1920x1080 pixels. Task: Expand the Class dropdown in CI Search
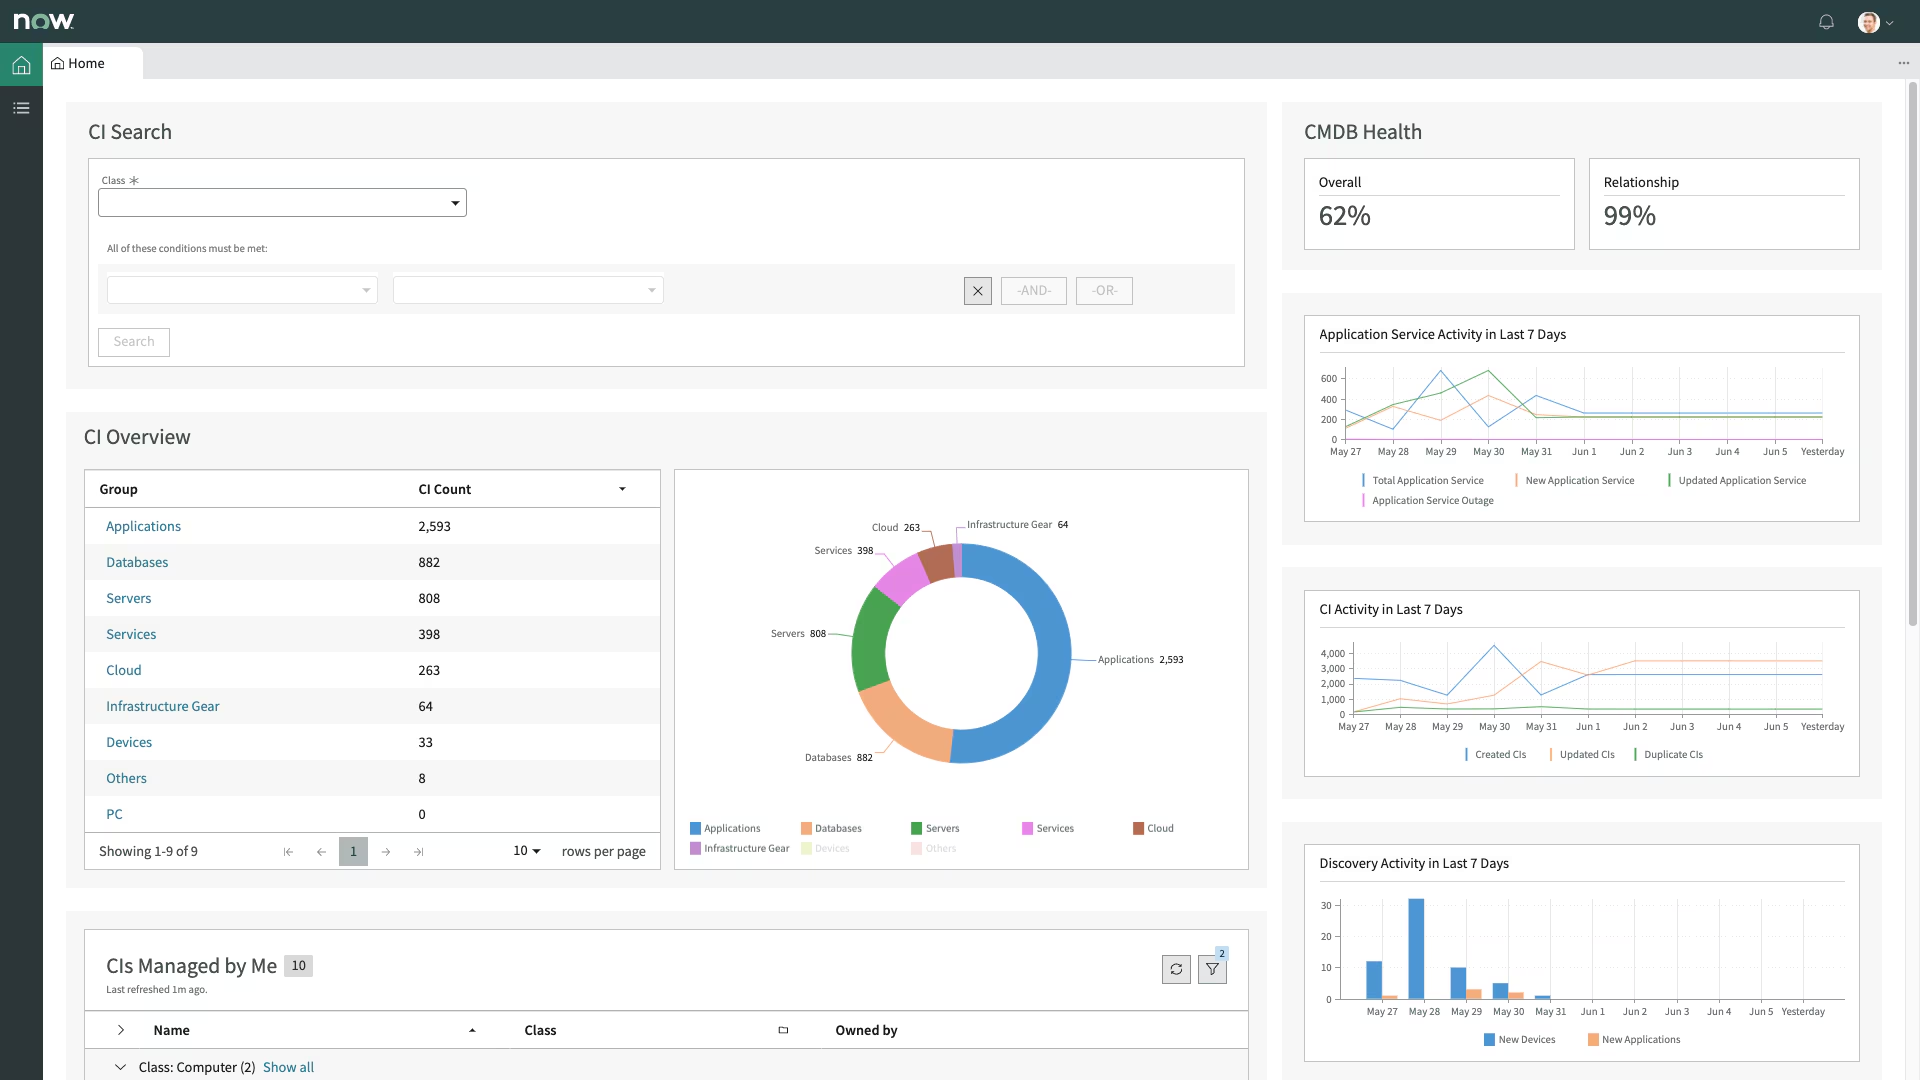pos(456,203)
